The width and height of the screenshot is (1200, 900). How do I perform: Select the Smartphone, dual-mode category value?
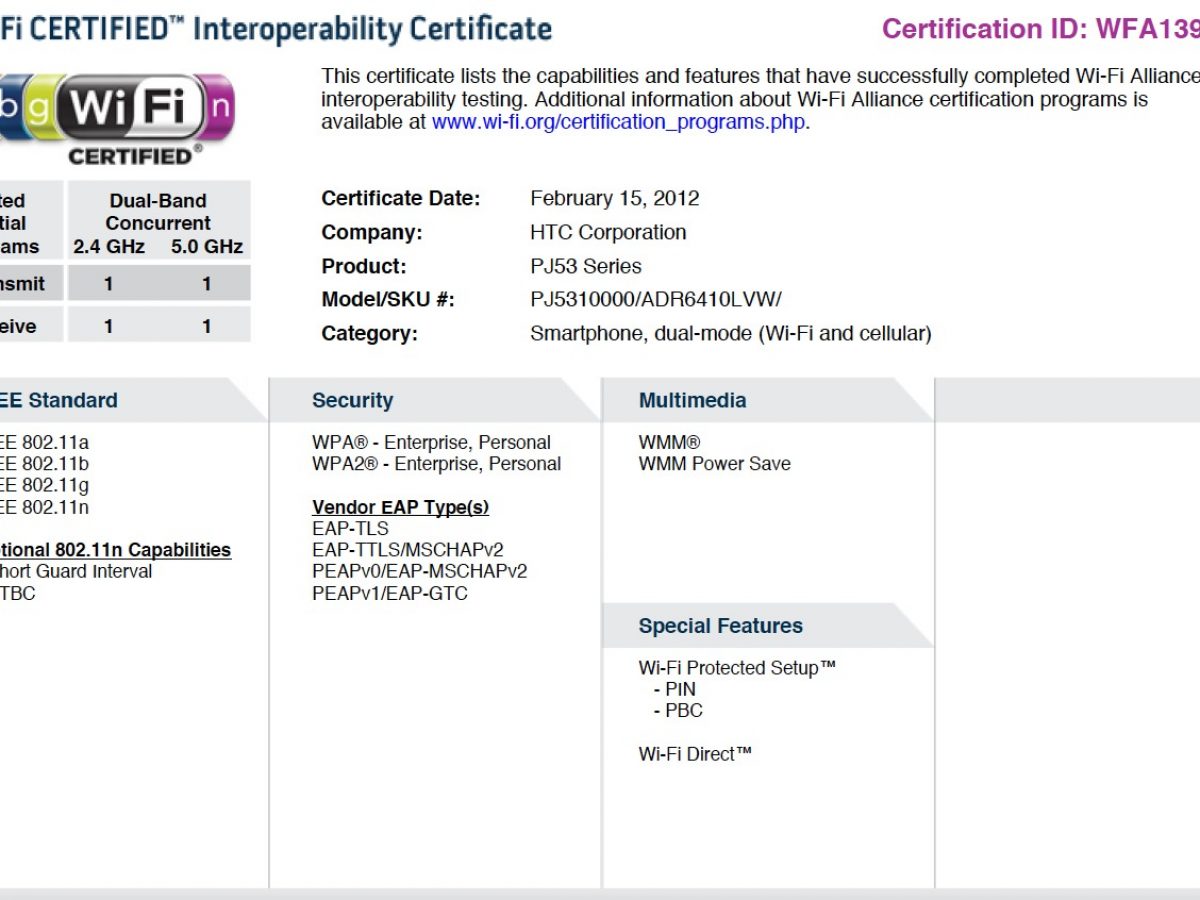pos(730,334)
